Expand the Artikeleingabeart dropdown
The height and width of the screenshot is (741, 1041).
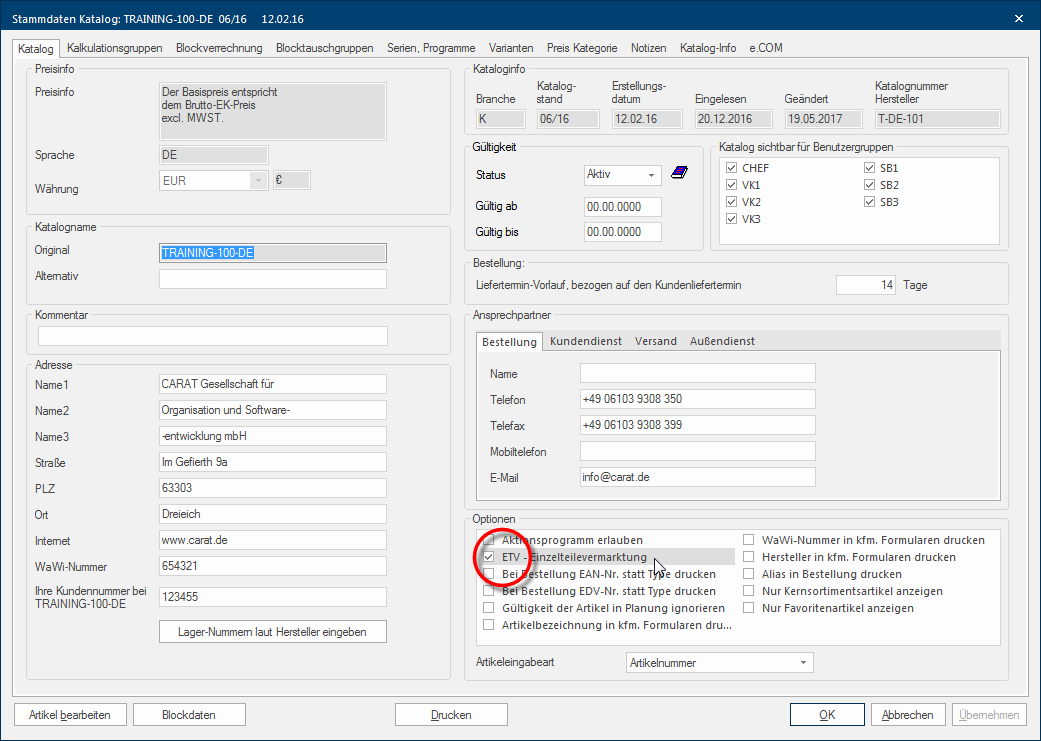click(x=719, y=662)
